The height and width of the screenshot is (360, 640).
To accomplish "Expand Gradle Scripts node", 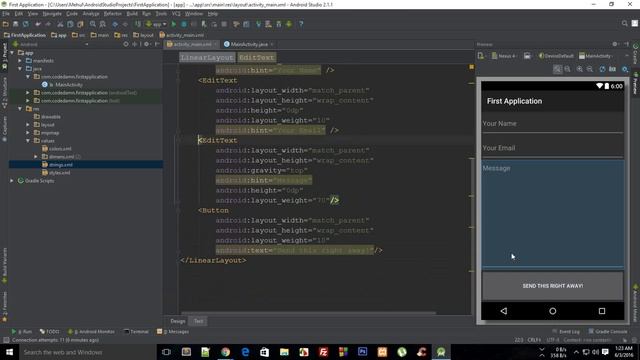I will [x=12, y=181].
